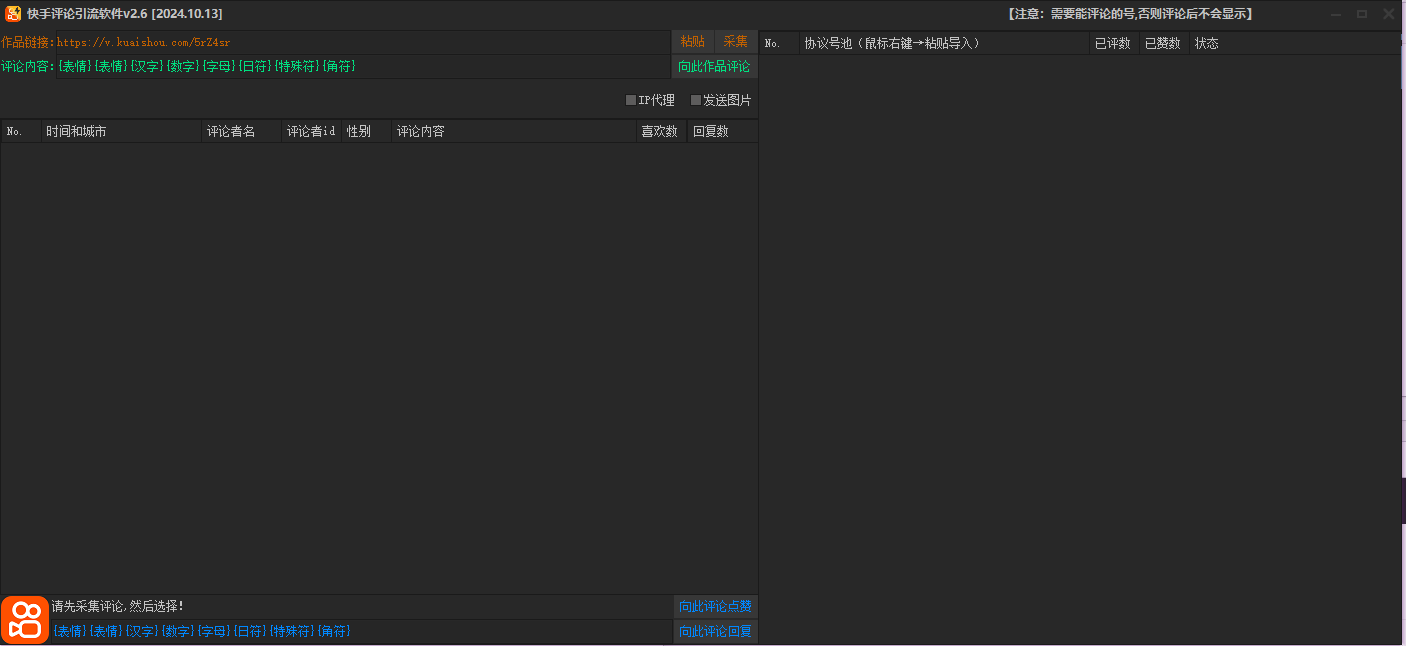Click the 回复数 column header
The image size is (1406, 646).
click(x=721, y=131)
